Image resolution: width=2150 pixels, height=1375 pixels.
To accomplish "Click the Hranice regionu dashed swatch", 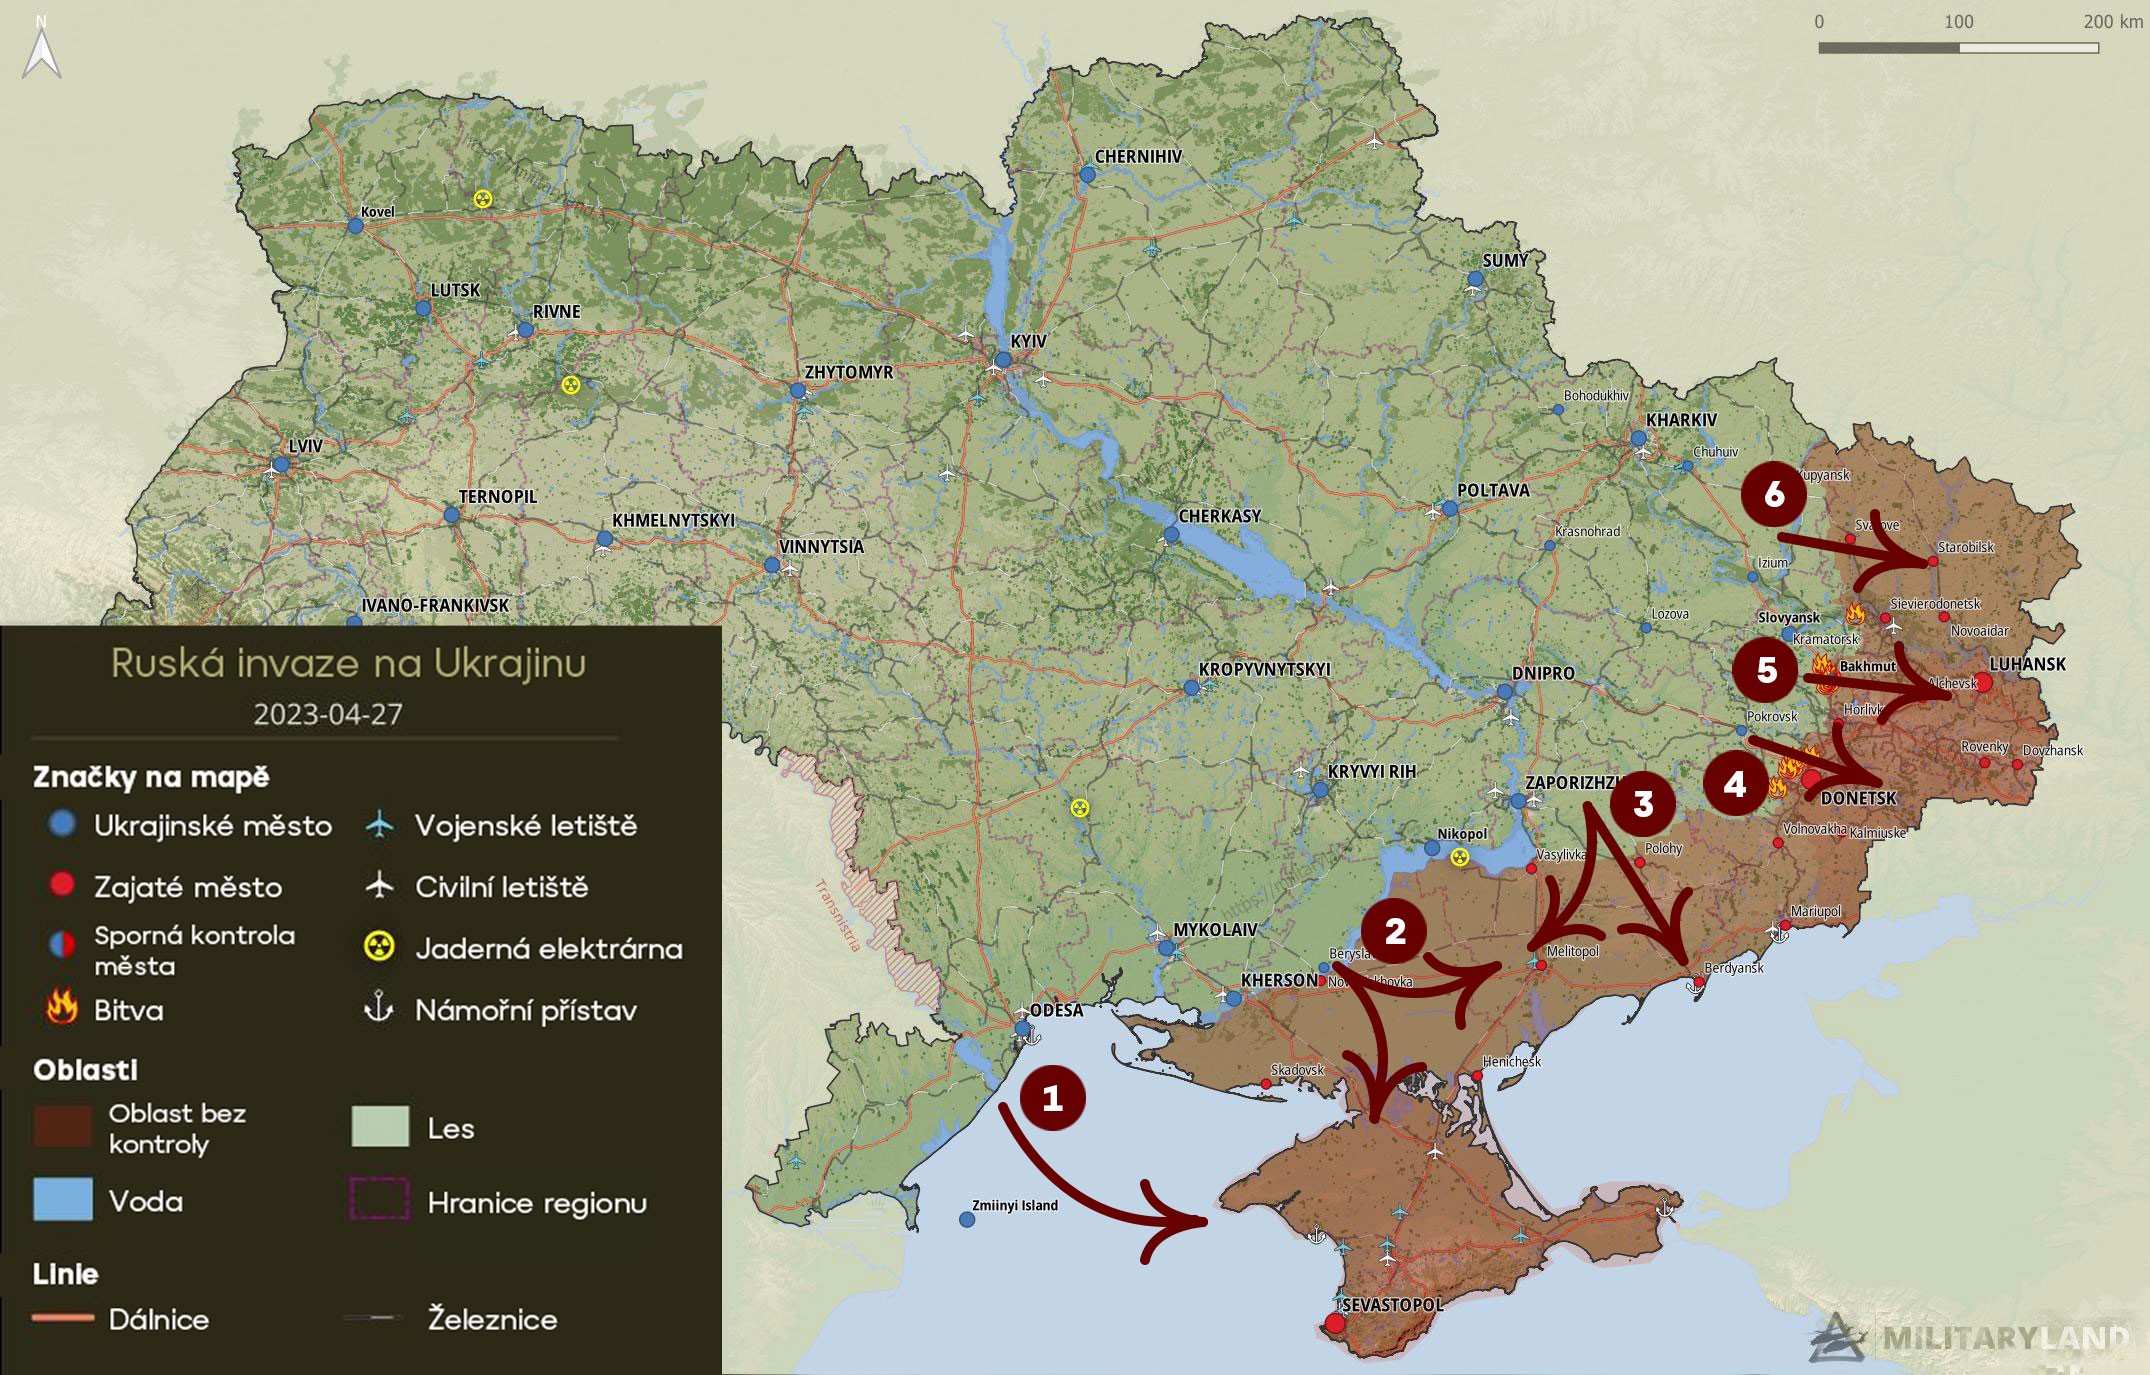I will 380,1199.
